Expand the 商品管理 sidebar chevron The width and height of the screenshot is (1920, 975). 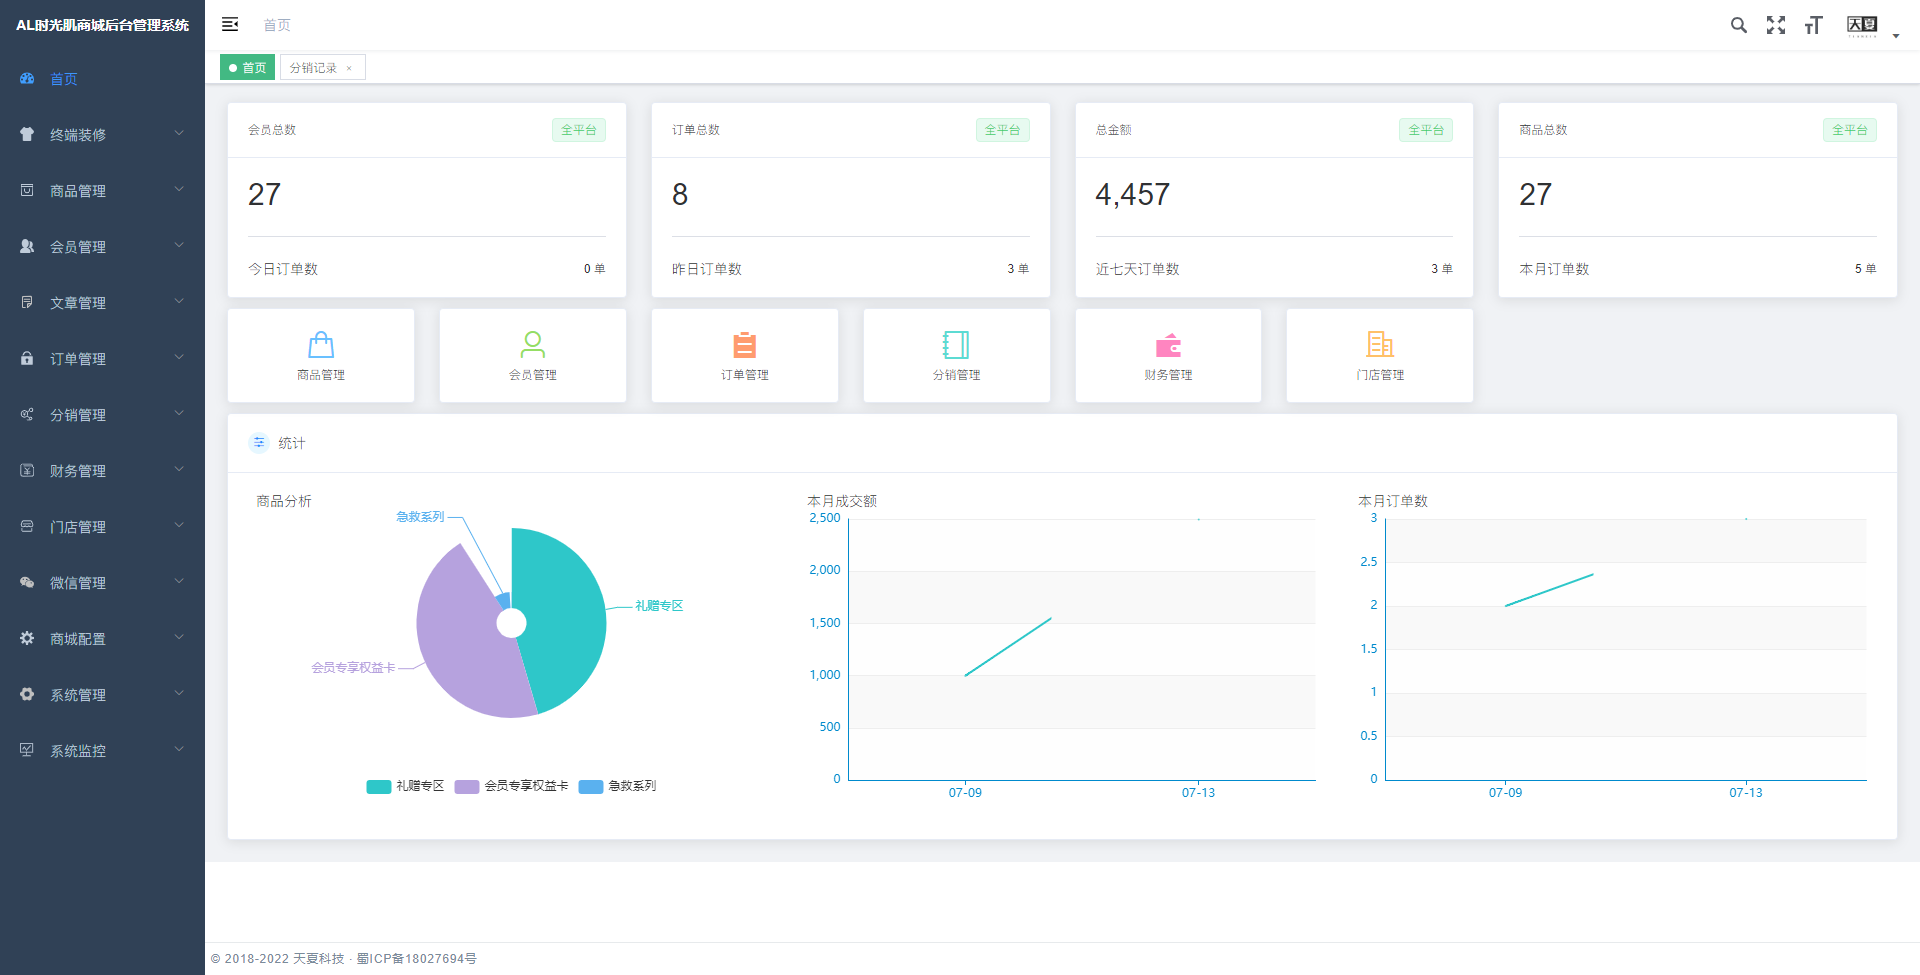pyautogui.click(x=179, y=189)
